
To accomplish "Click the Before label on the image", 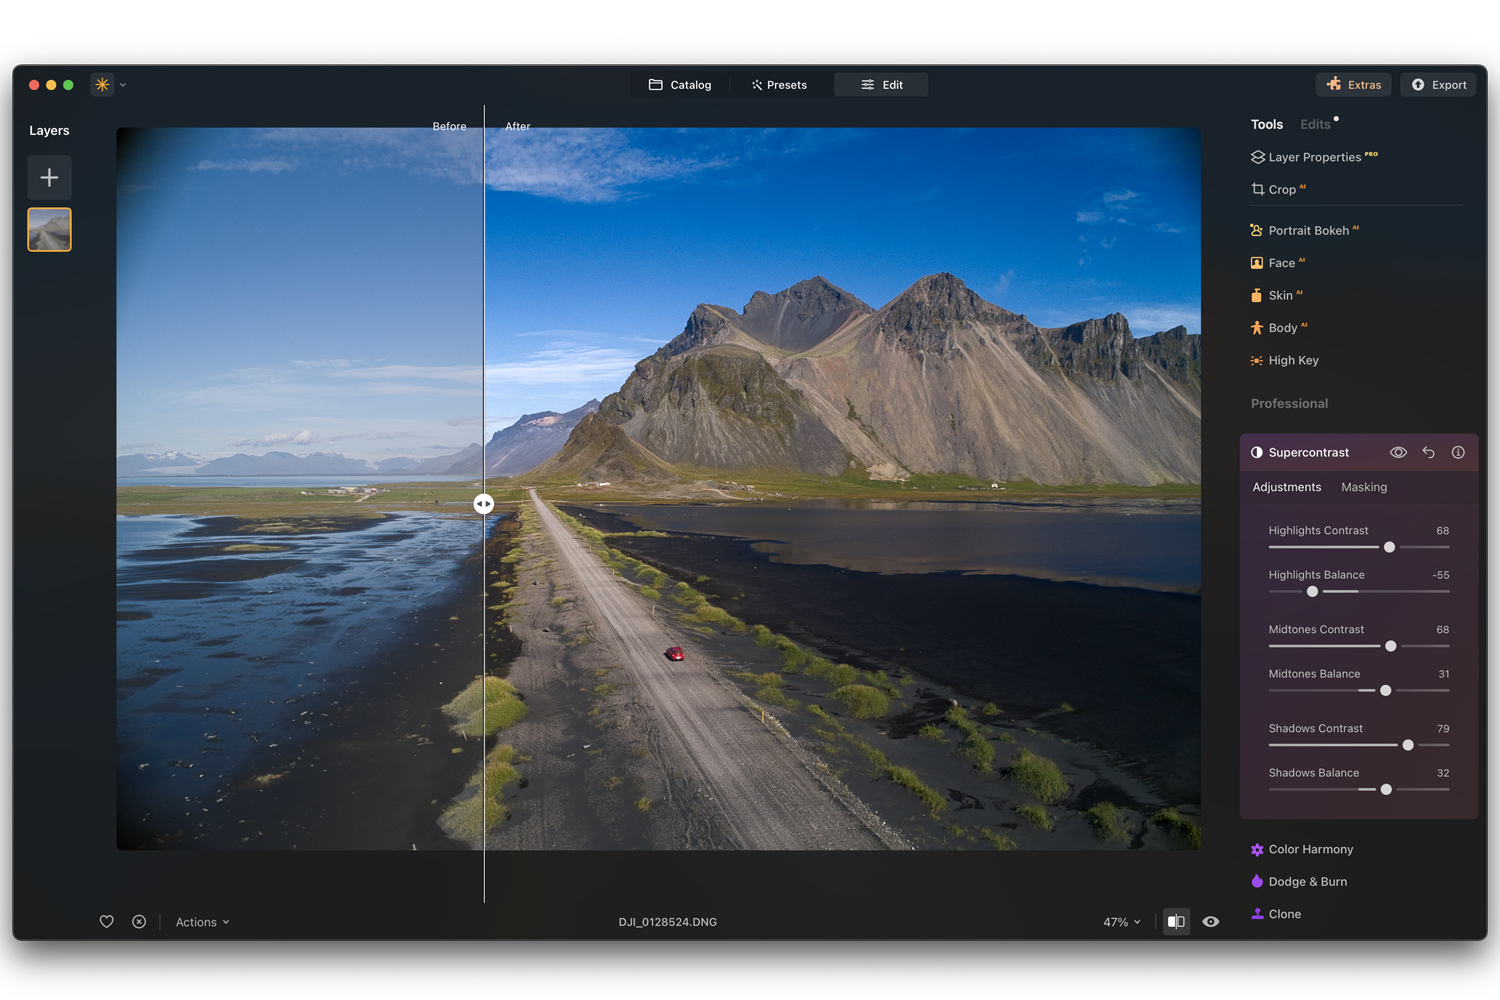I will tap(449, 127).
